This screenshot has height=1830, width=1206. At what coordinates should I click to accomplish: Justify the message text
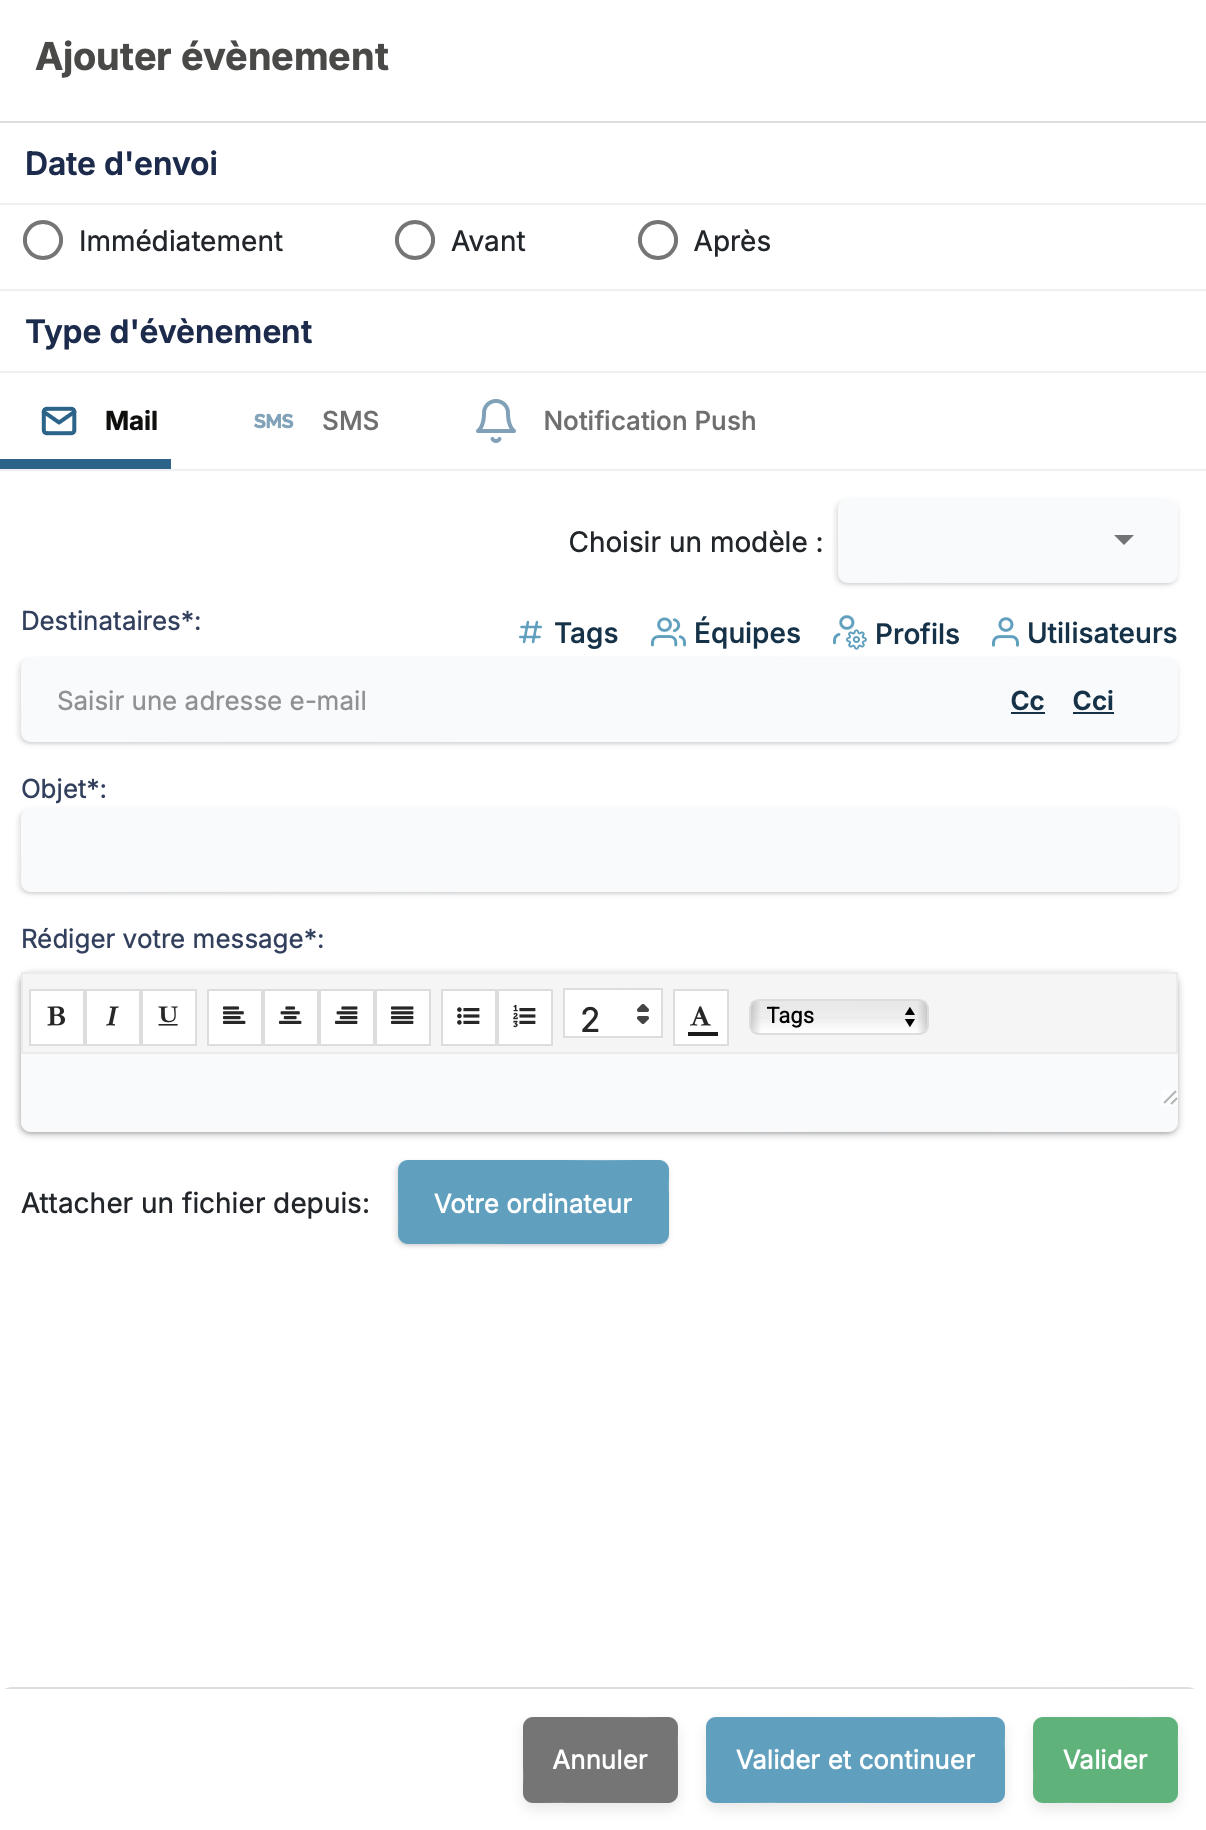pyautogui.click(x=403, y=1017)
